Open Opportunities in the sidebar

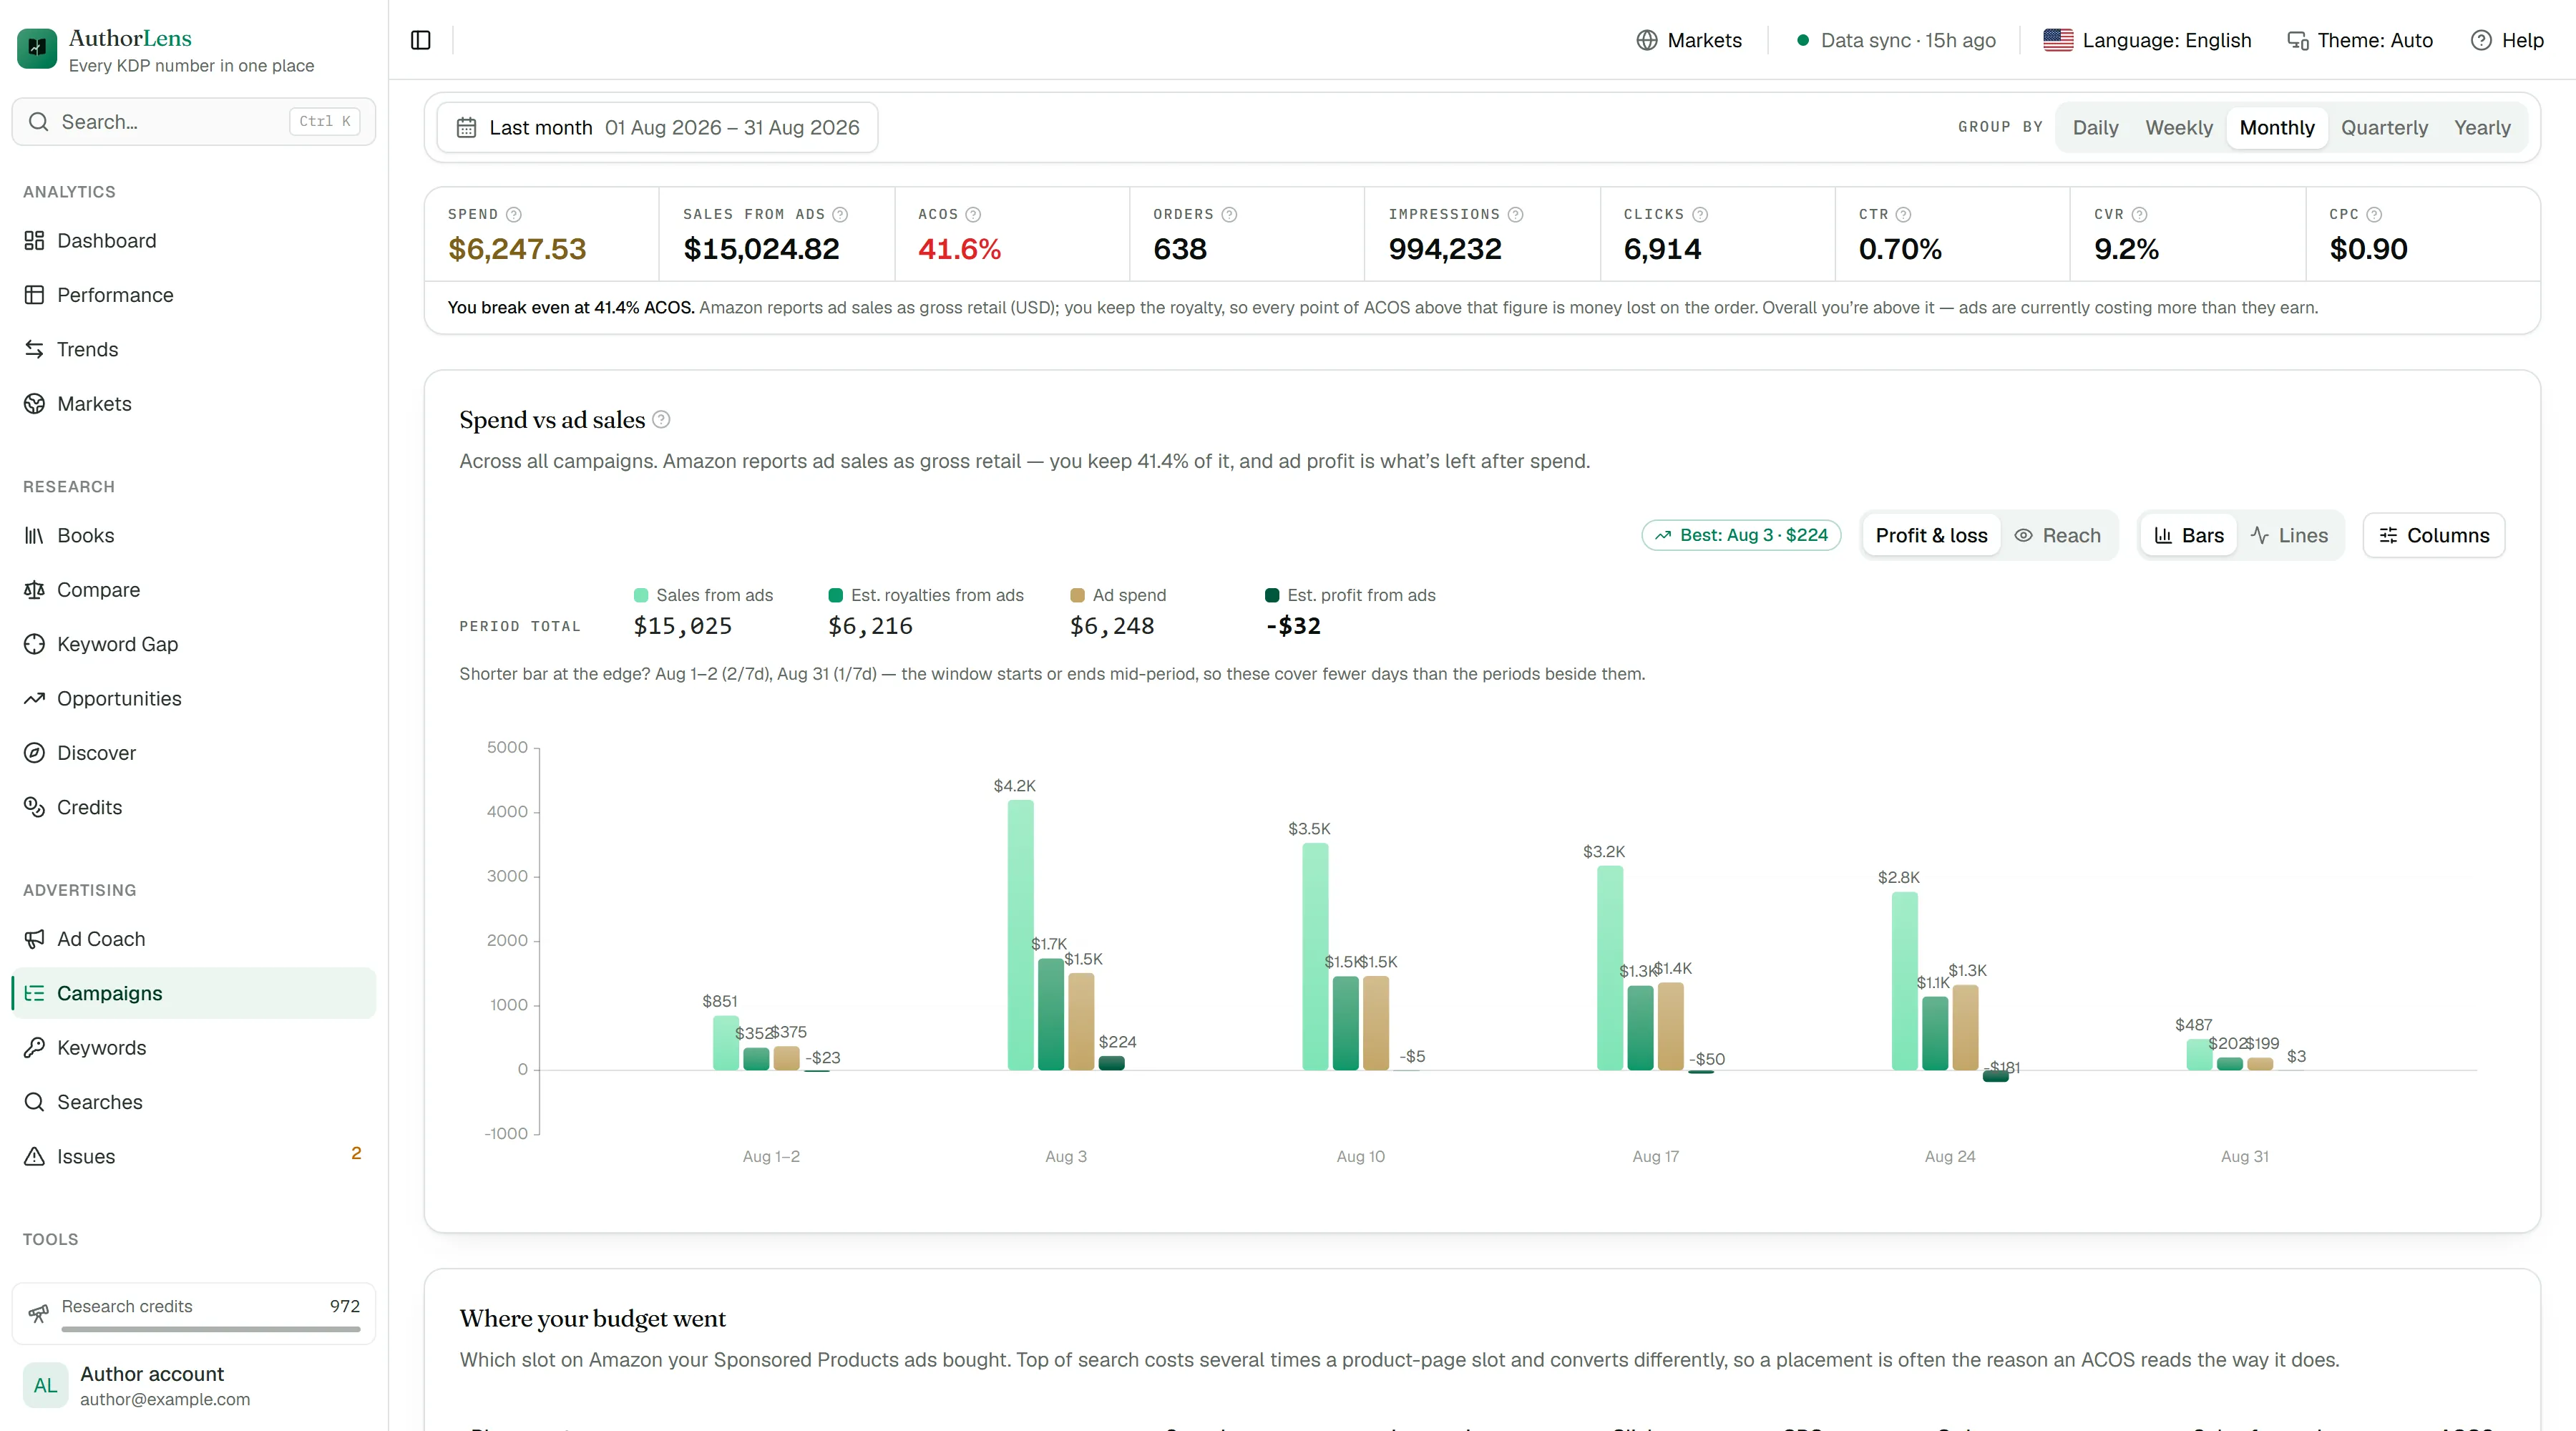coord(193,698)
